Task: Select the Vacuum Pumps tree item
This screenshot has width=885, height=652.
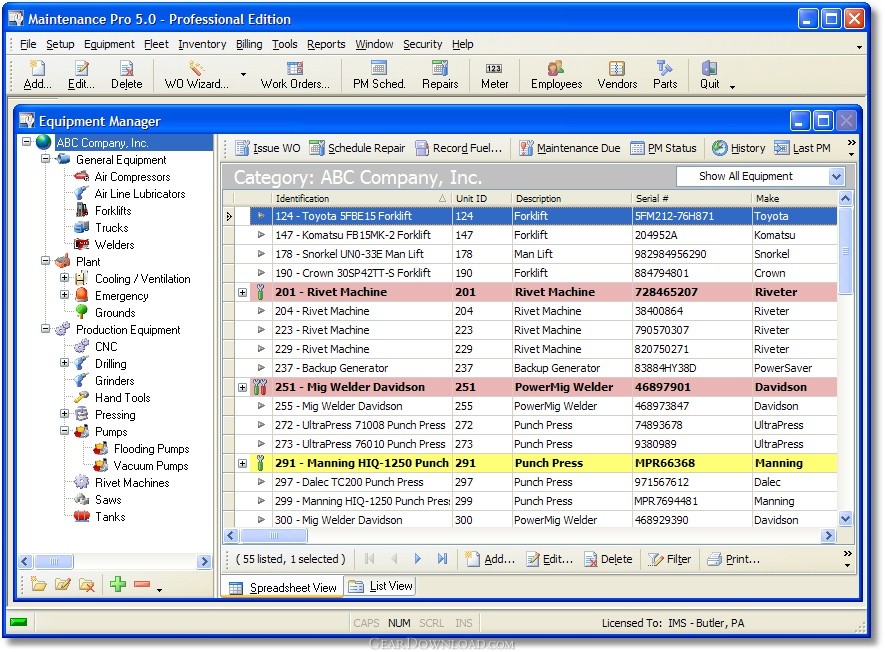Action: 151,466
